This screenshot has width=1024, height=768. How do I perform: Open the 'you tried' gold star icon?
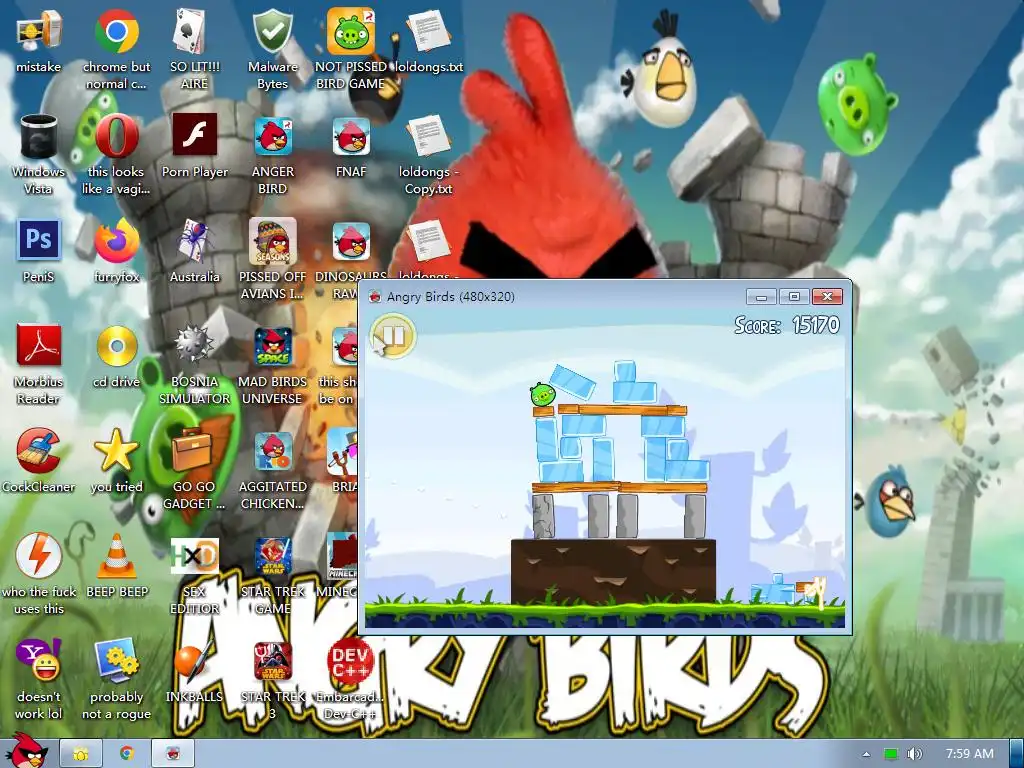click(116, 460)
